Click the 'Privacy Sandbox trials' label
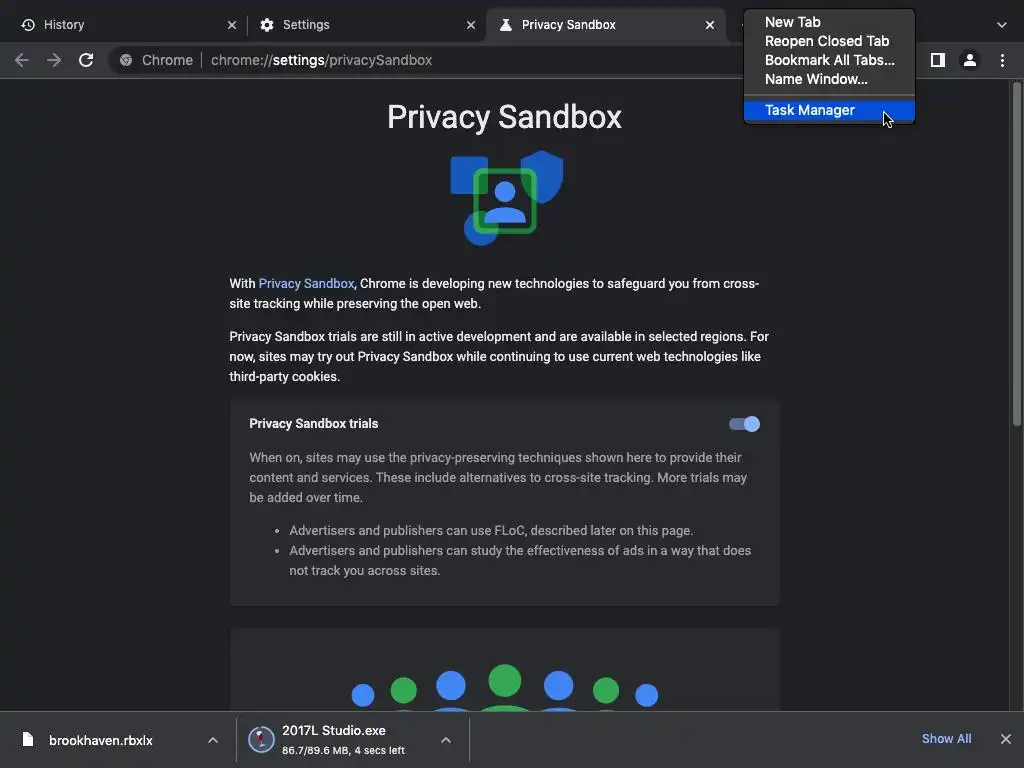This screenshot has height=768, width=1024. click(x=313, y=424)
